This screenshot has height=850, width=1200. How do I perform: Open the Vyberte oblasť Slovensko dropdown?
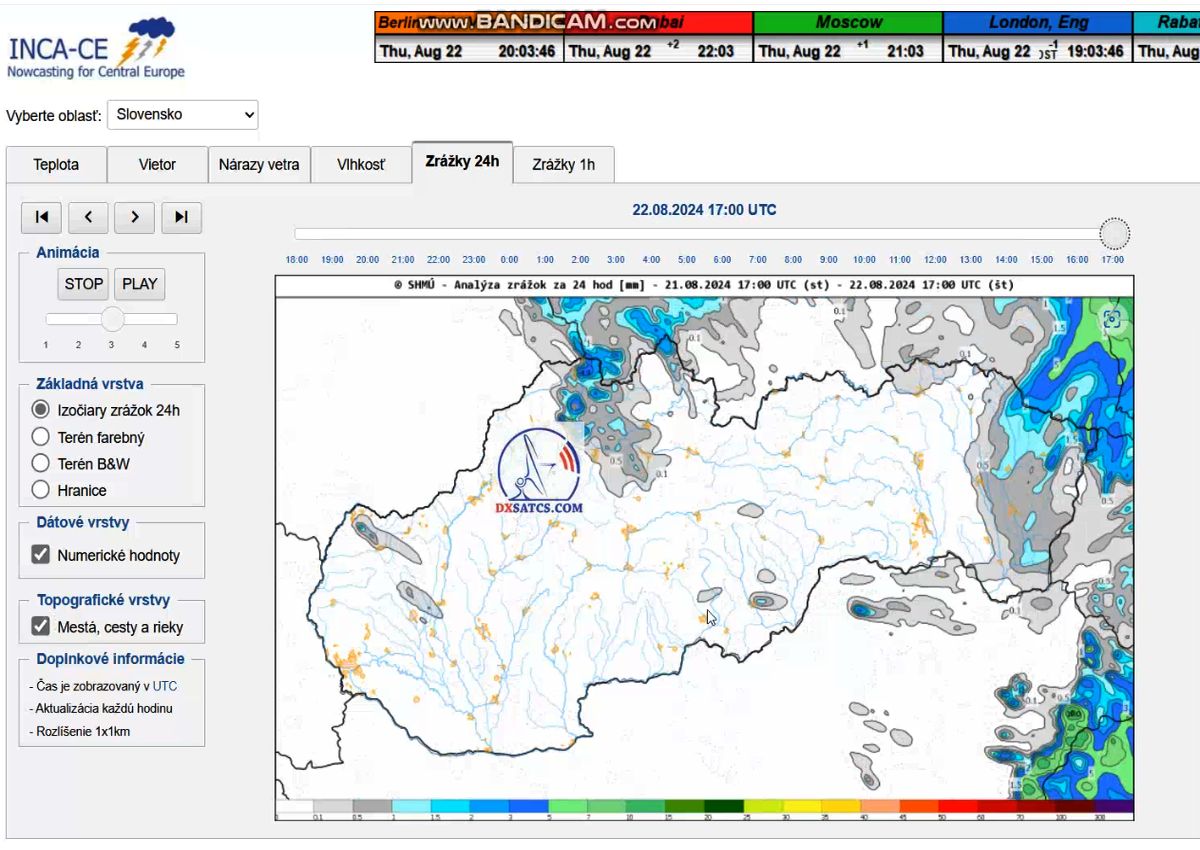(x=182, y=115)
